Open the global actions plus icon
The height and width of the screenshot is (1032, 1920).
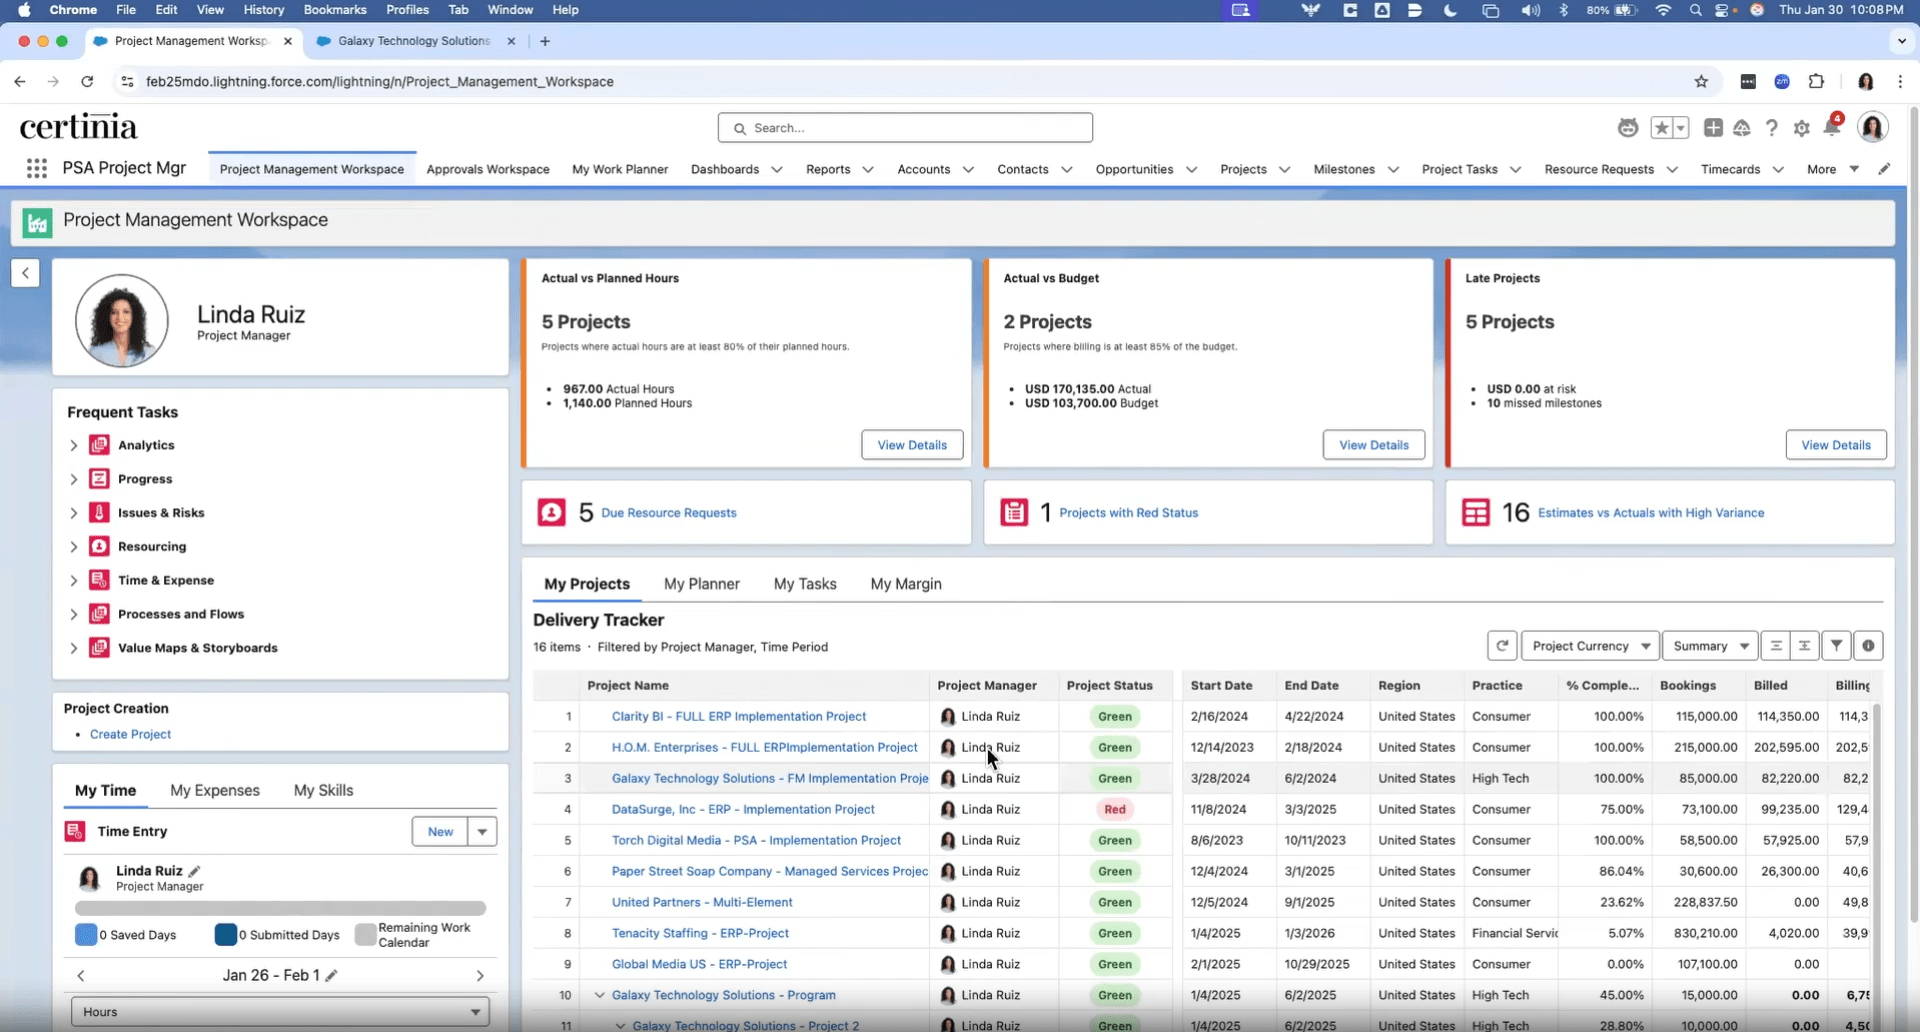pos(1714,127)
